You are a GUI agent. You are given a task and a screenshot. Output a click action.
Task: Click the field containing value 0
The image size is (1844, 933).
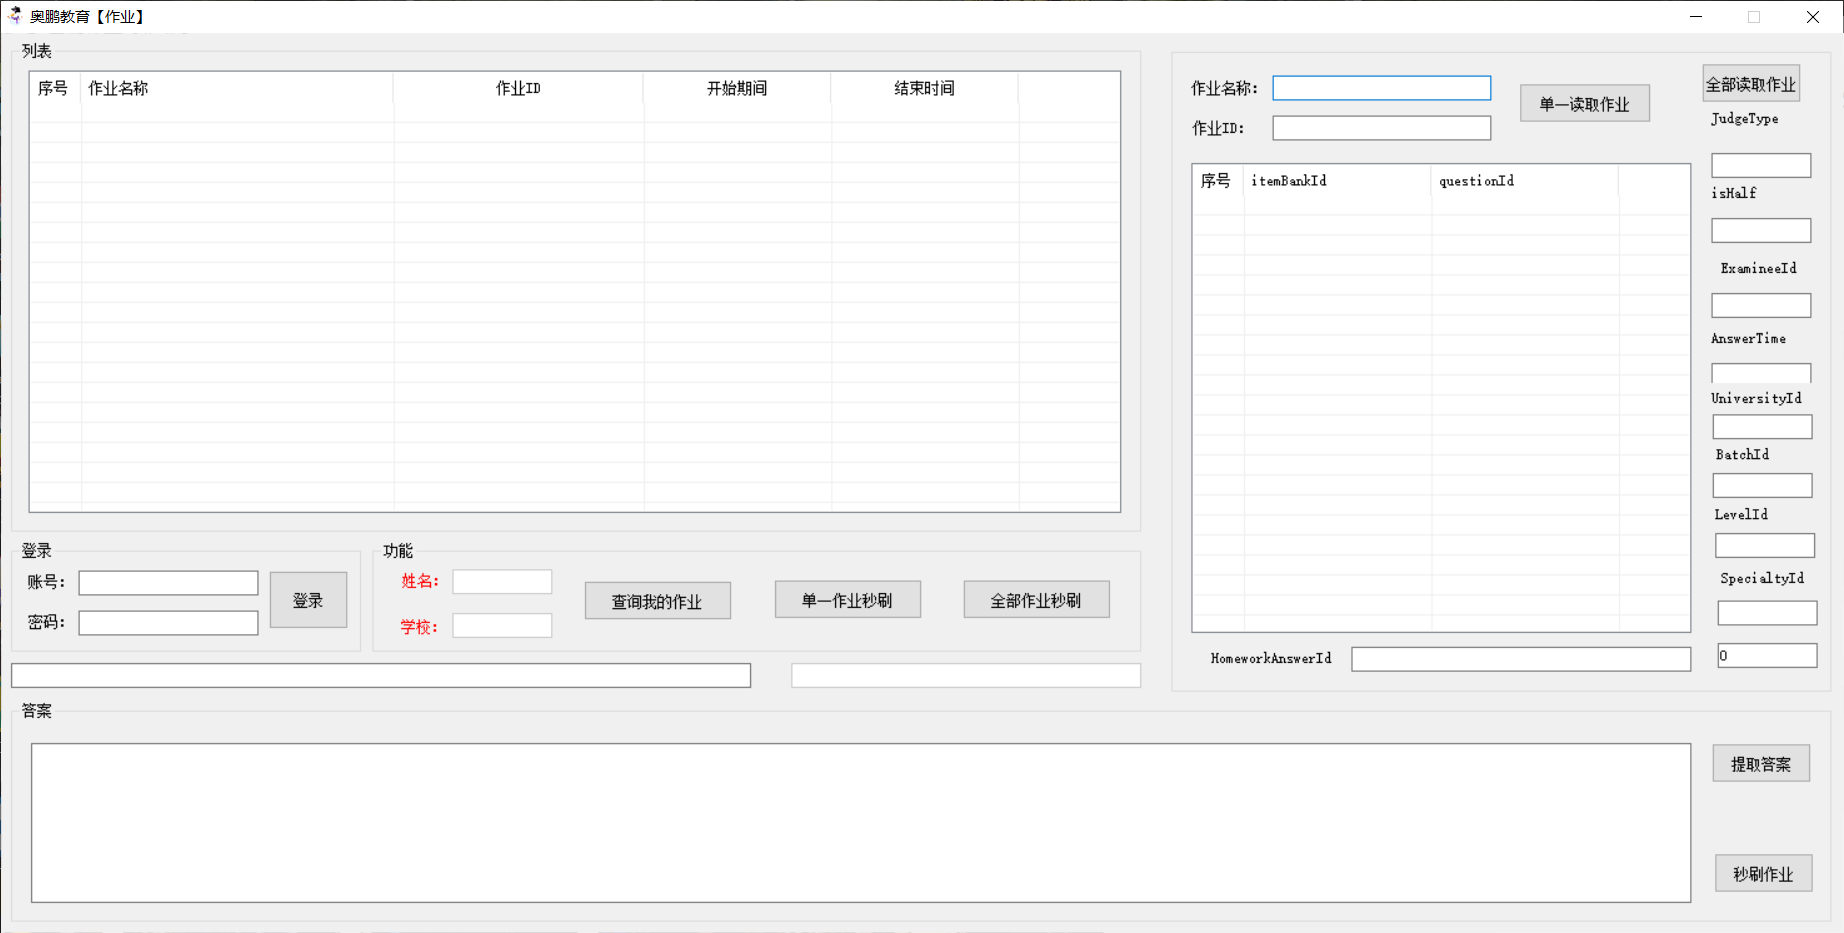coord(1767,656)
